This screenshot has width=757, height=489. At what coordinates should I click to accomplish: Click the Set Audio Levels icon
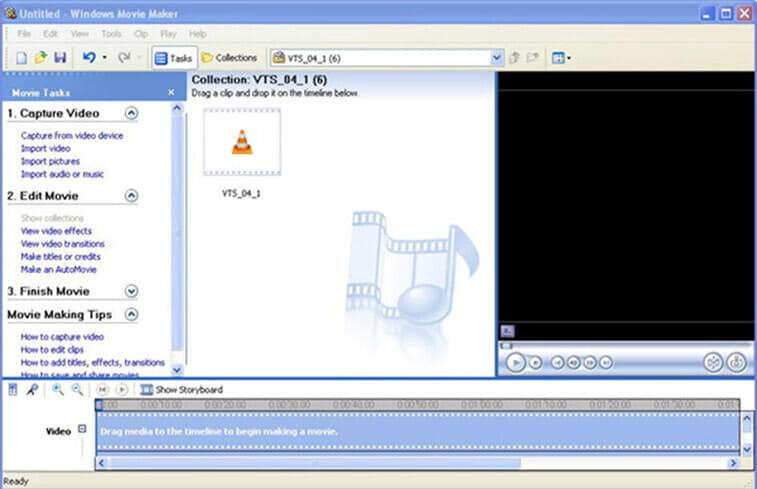tap(13, 390)
